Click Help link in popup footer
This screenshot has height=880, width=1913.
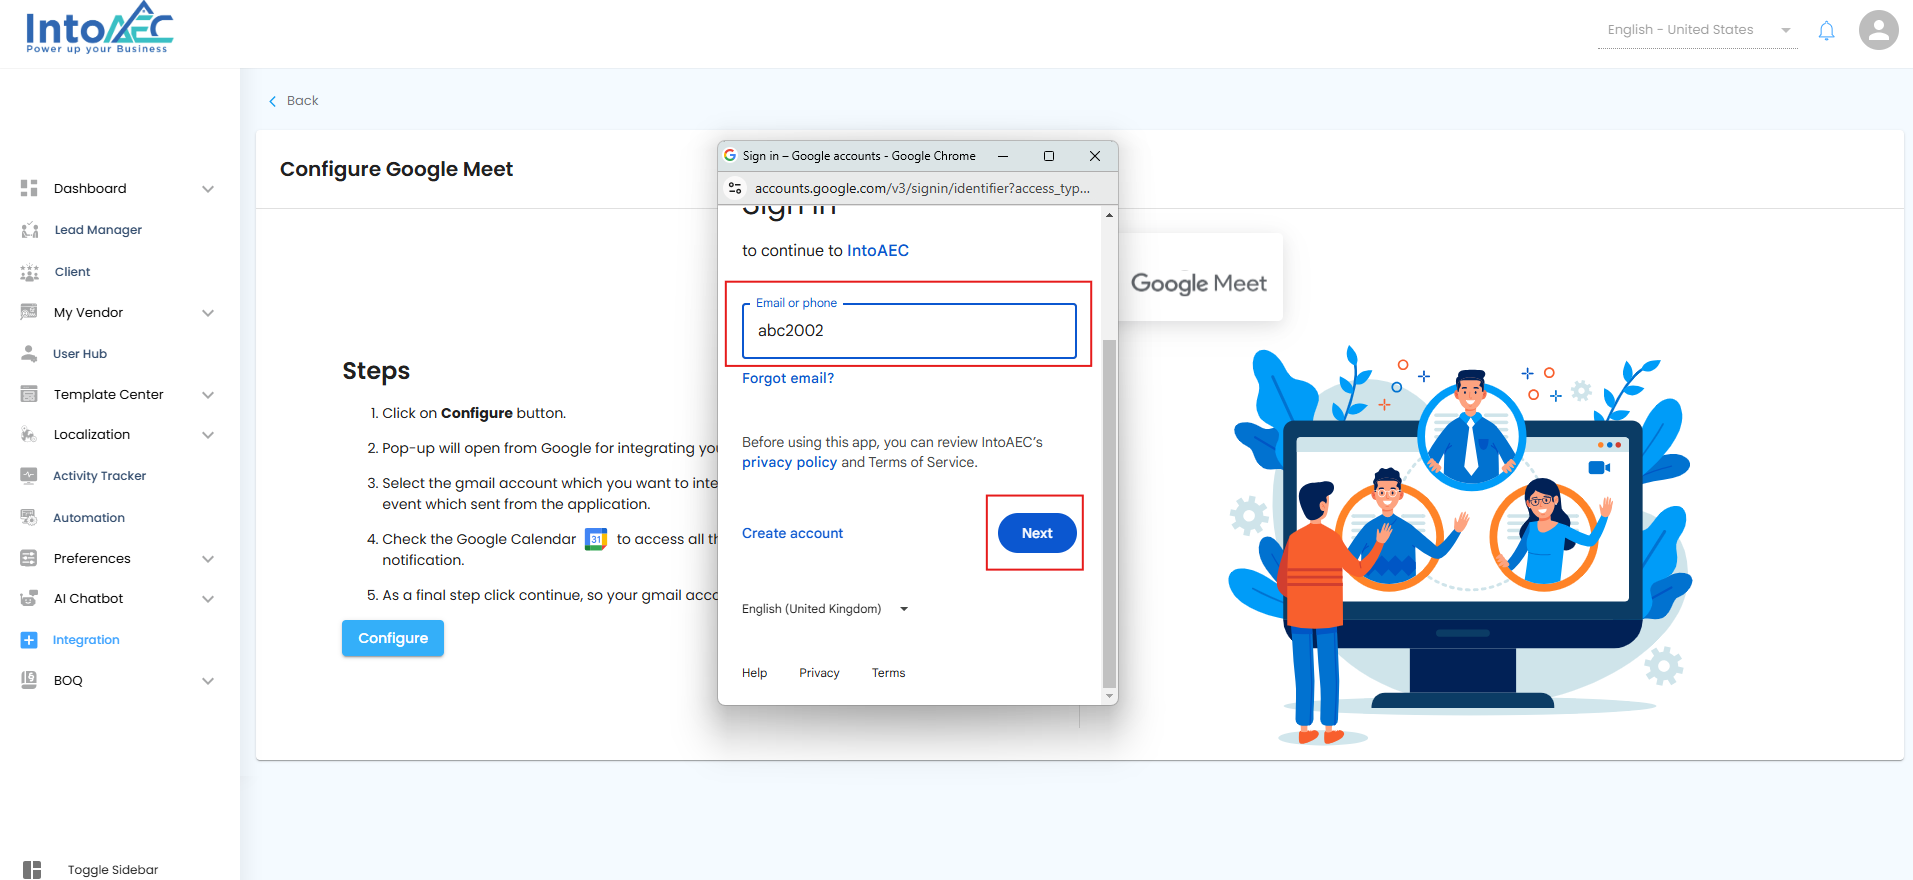(x=755, y=673)
